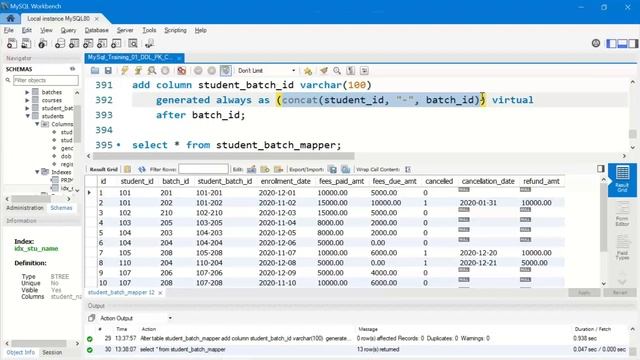This screenshot has width=640, height=360.
Task: Search table data toolbar icon
Action: tap(133, 43)
